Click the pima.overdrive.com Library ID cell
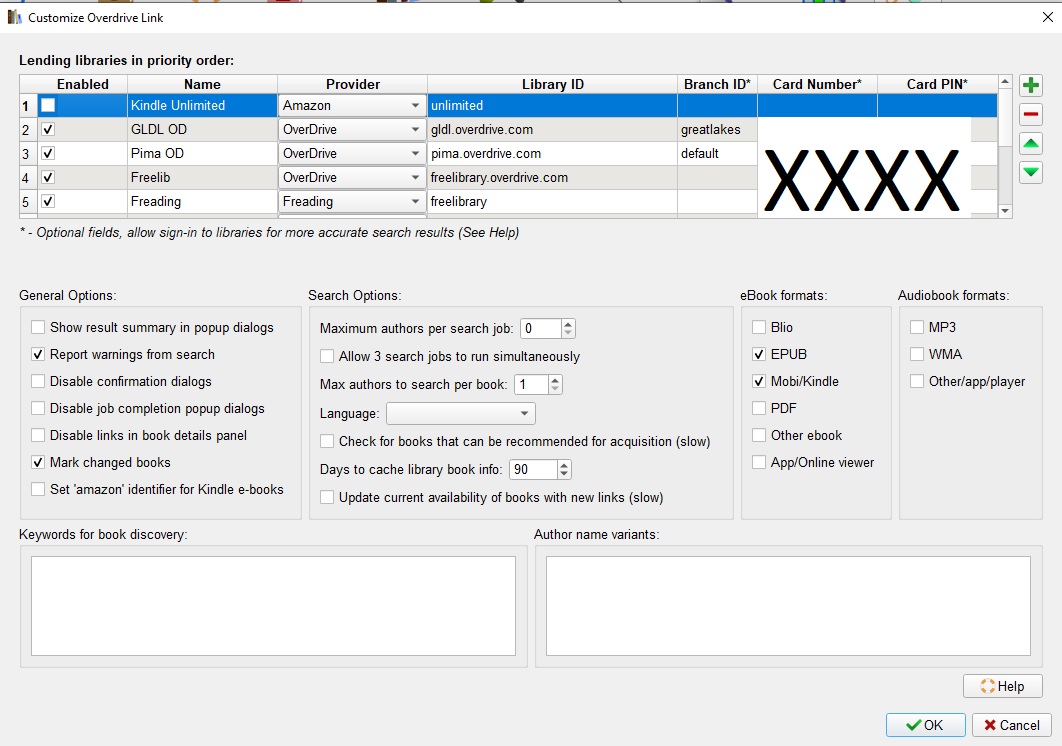 pyautogui.click(x=553, y=153)
